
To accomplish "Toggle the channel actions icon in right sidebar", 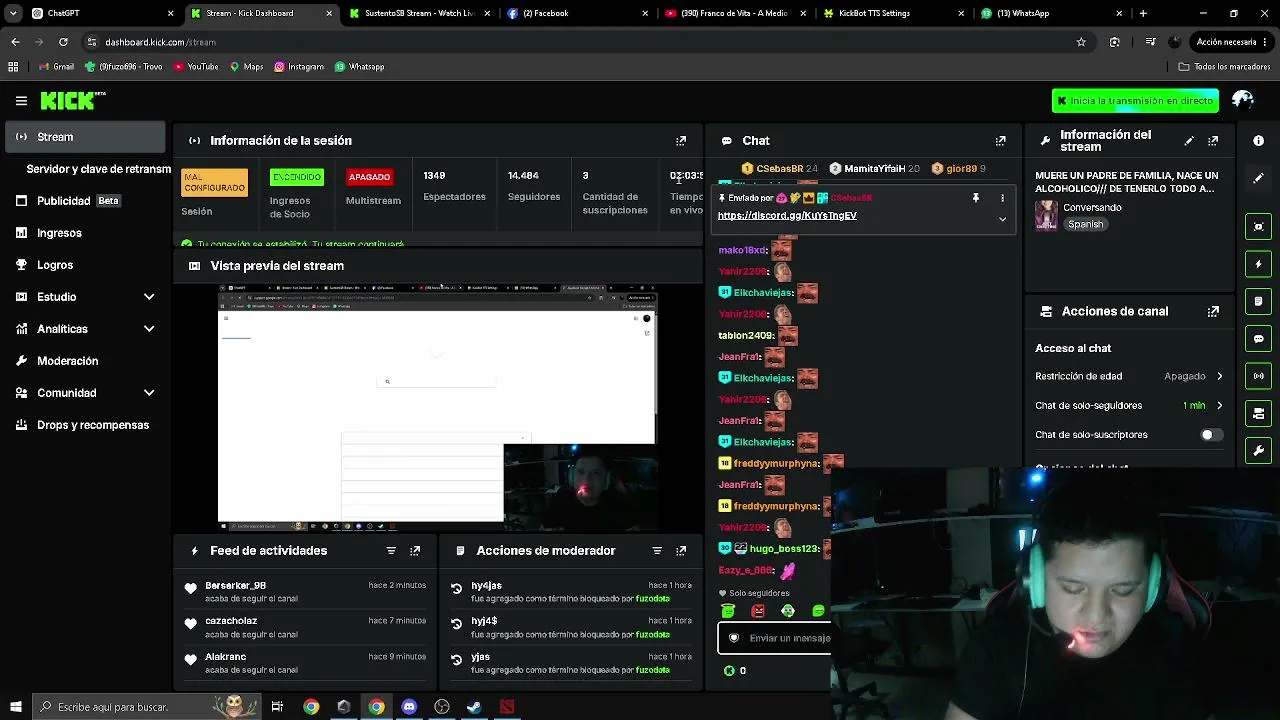I will [x=1259, y=413].
